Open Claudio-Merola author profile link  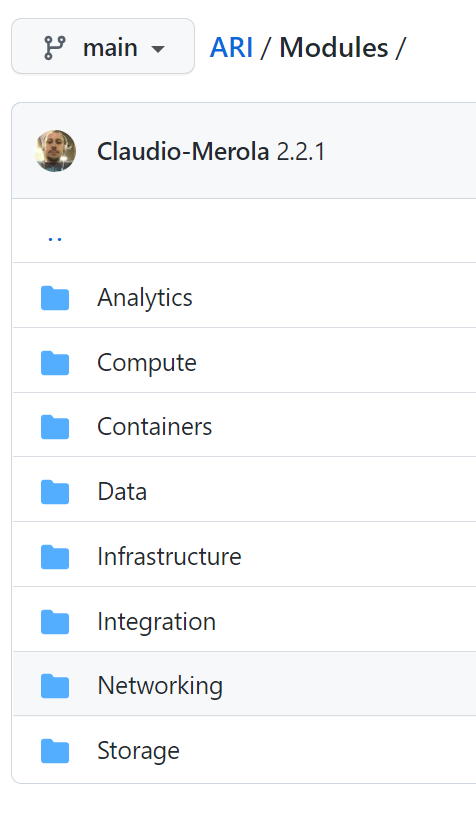tap(183, 152)
